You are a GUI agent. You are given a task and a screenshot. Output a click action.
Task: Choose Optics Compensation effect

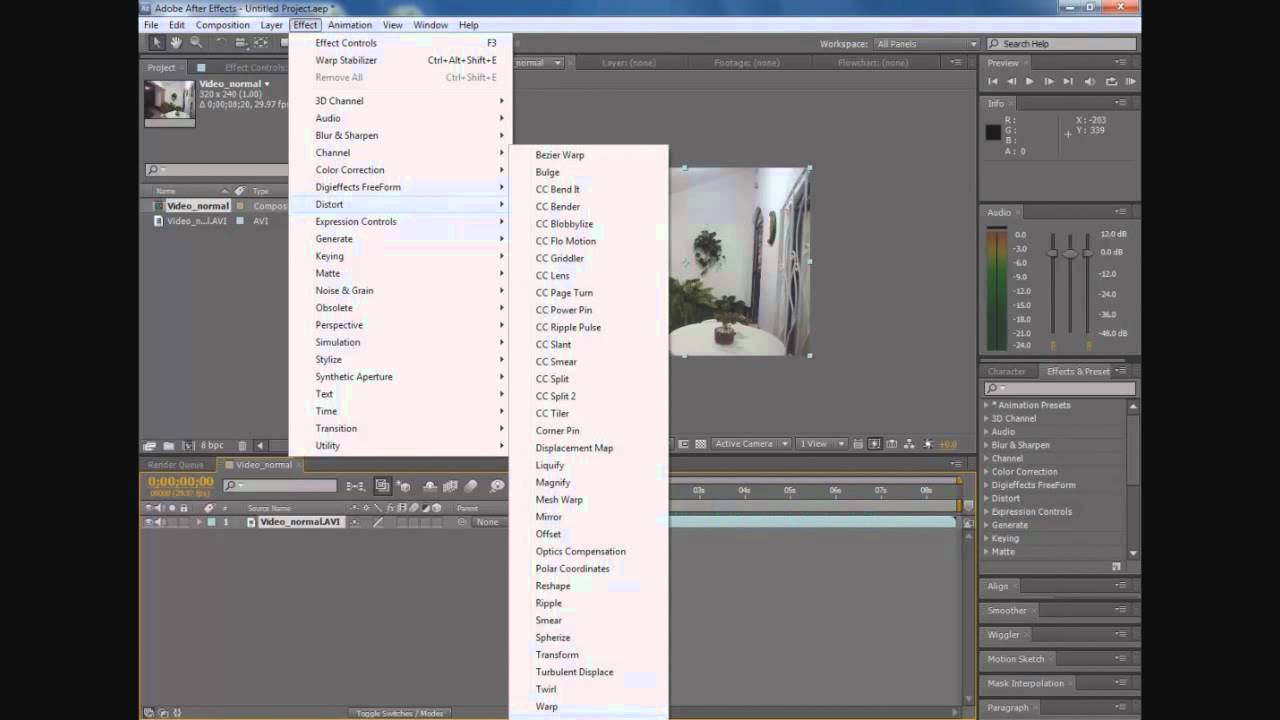[589, 552]
